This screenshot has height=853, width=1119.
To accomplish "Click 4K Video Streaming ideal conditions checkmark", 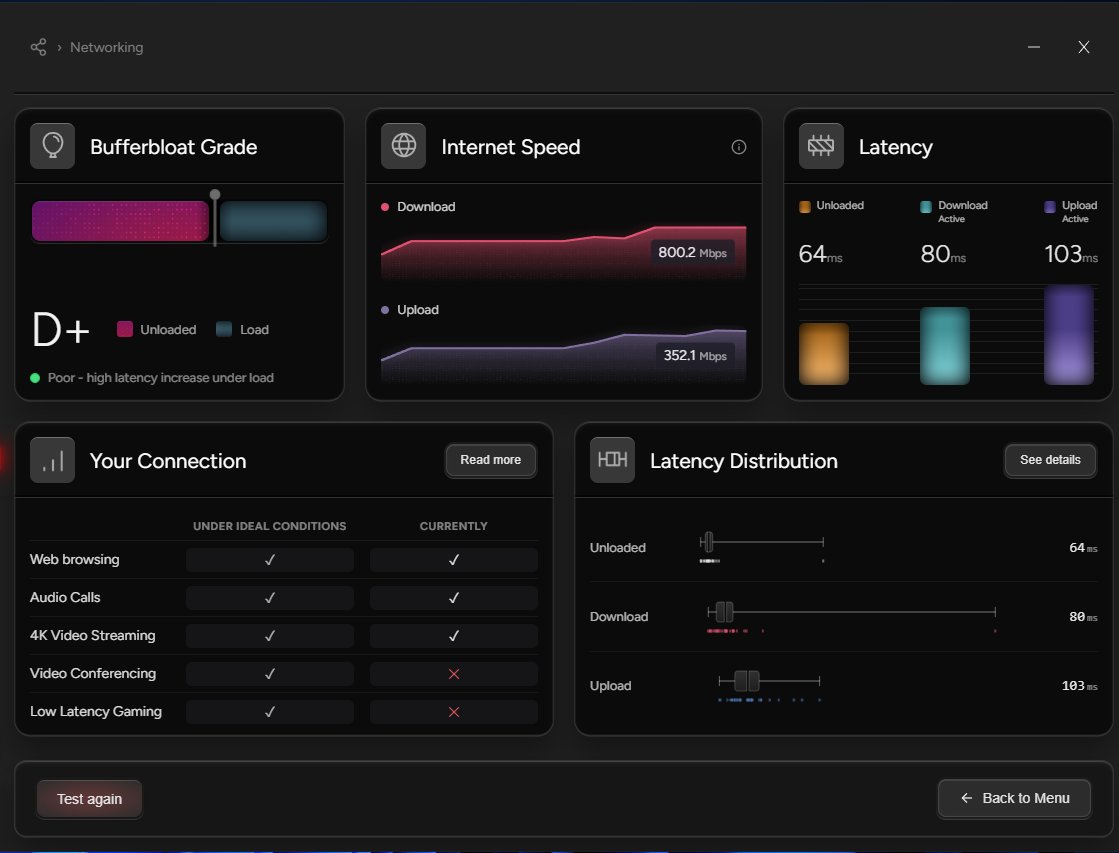I will click(270, 636).
